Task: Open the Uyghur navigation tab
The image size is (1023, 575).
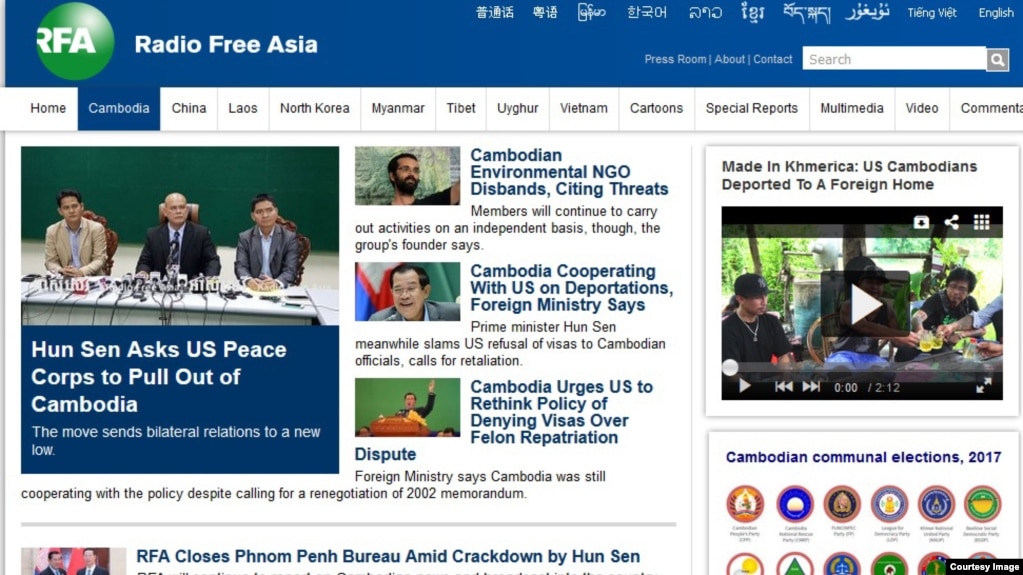Action: click(x=517, y=108)
